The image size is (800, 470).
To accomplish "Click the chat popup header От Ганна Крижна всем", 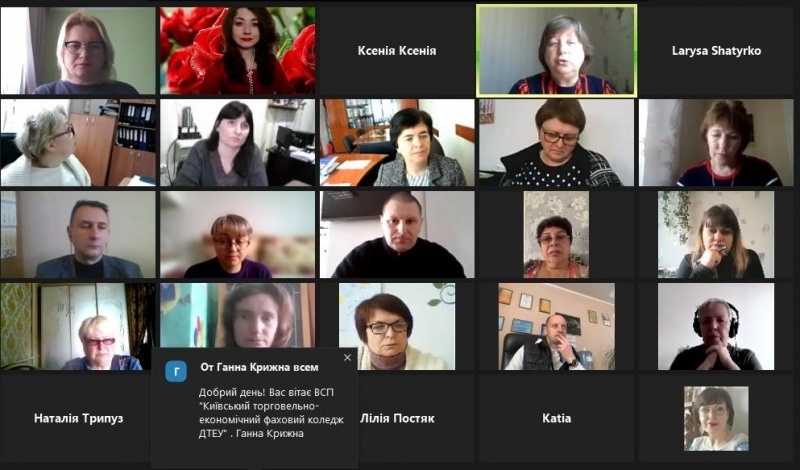I will (259, 367).
